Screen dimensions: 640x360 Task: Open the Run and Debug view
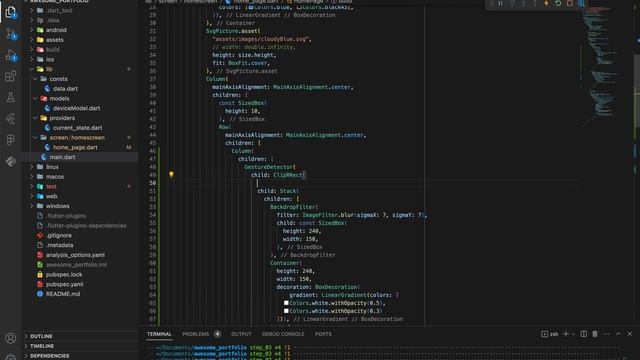(11, 55)
